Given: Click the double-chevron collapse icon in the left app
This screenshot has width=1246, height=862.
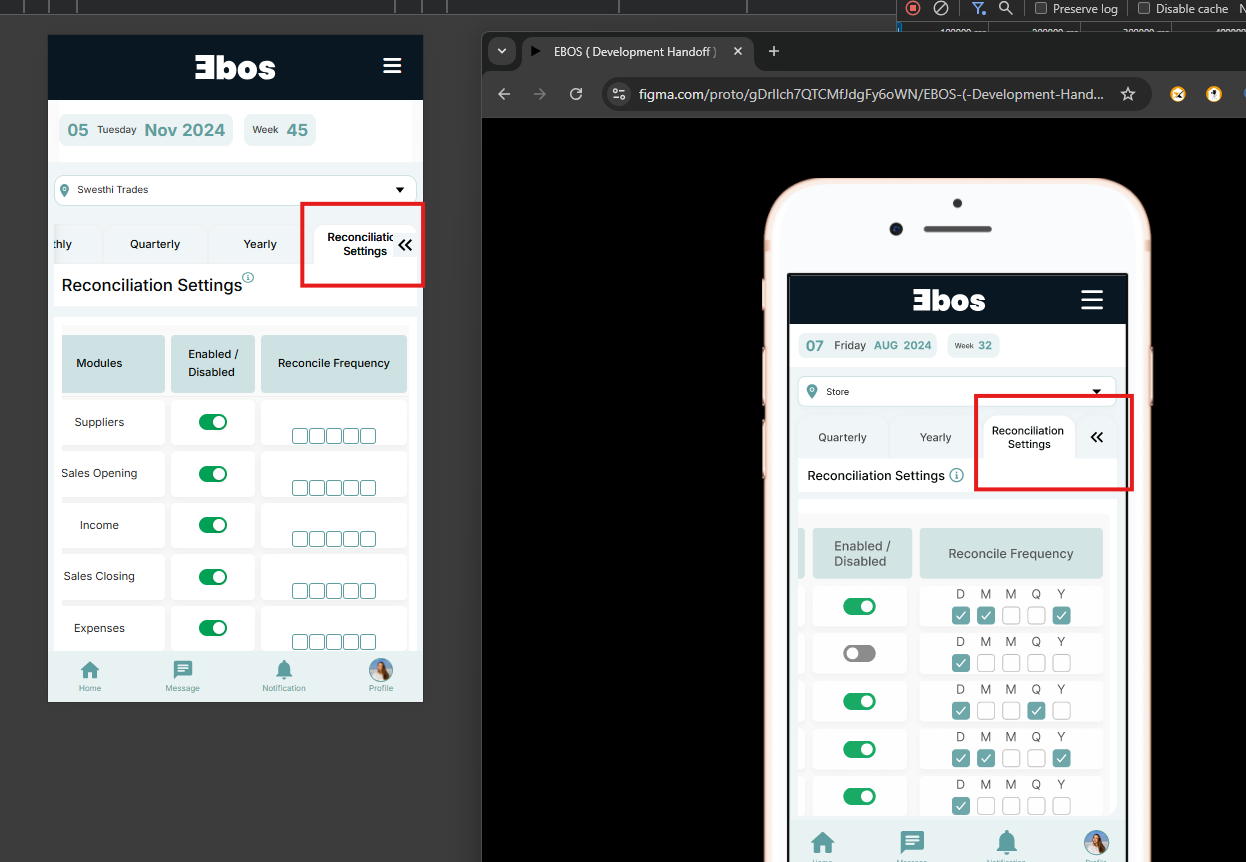Looking at the screenshot, I should [405, 245].
